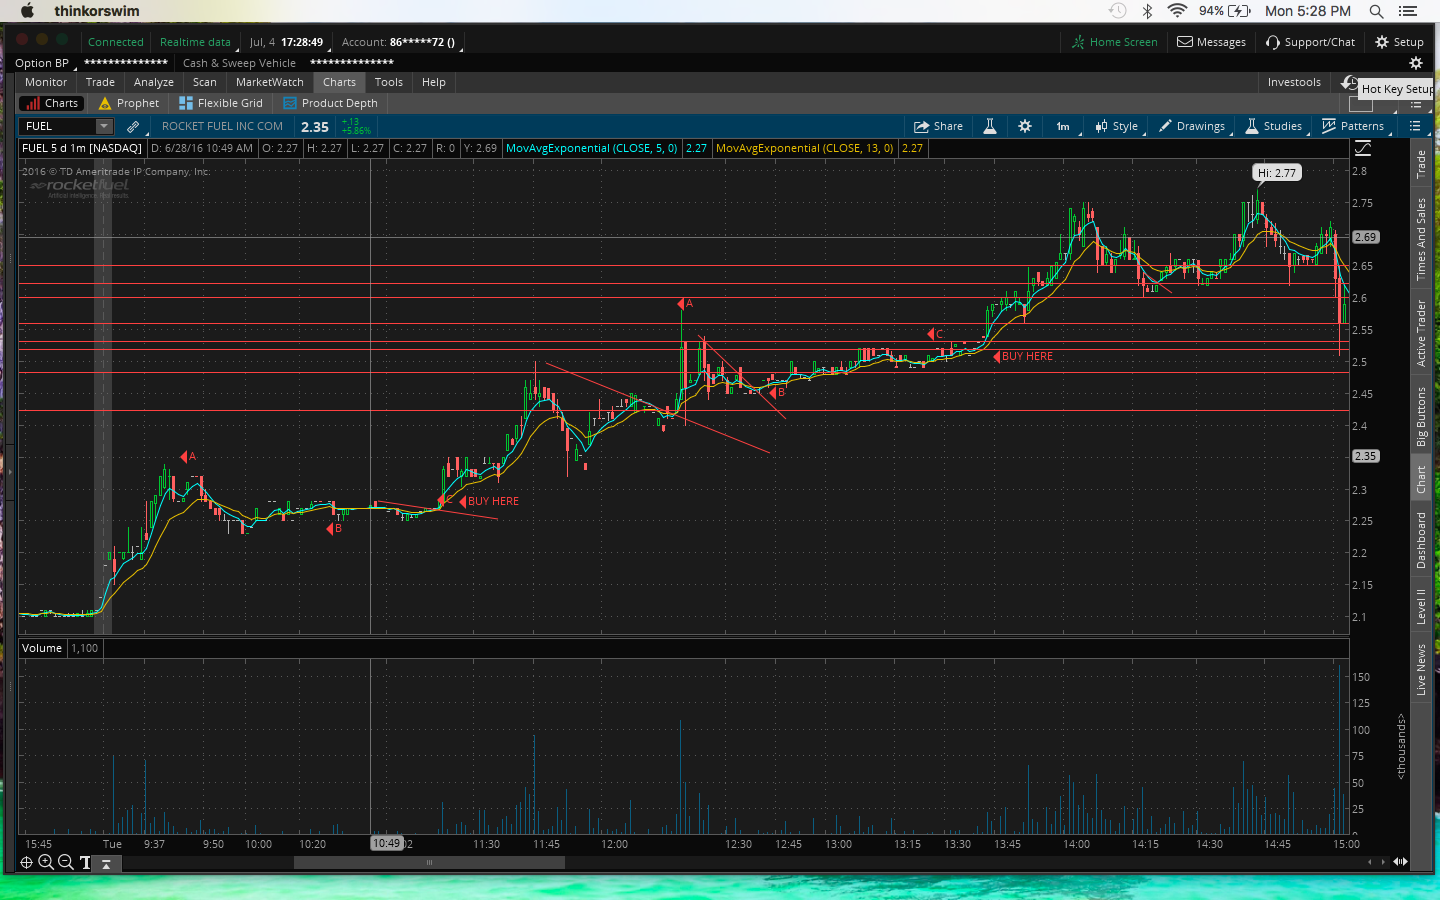Screen dimensions: 1440x900
Task: Open the chart settings gear icon
Action: [x=1025, y=126]
